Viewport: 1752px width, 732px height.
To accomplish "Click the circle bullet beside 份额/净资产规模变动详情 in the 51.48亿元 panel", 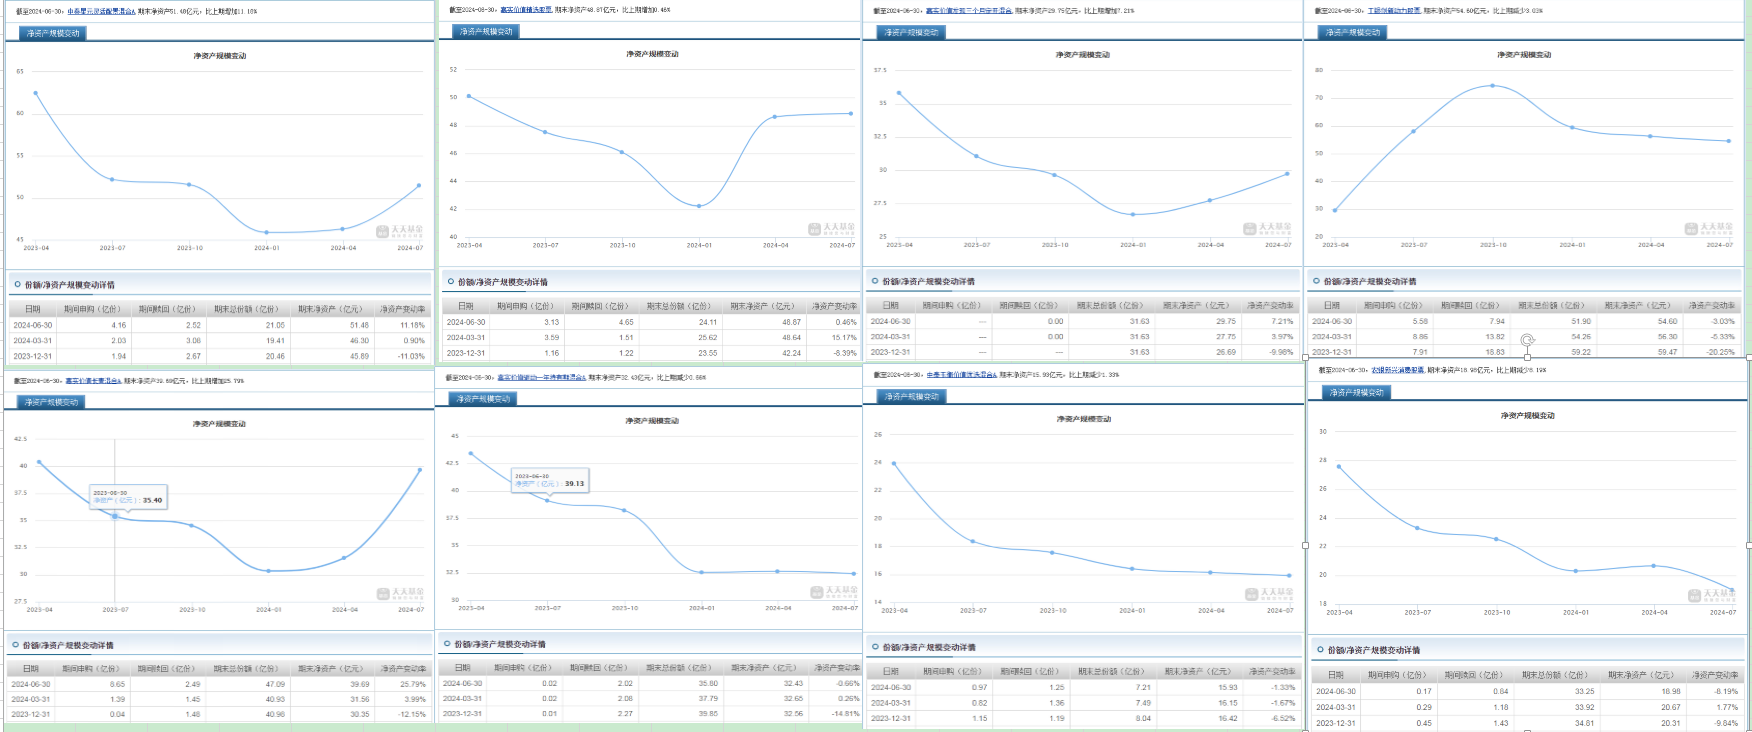I will click(17, 284).
